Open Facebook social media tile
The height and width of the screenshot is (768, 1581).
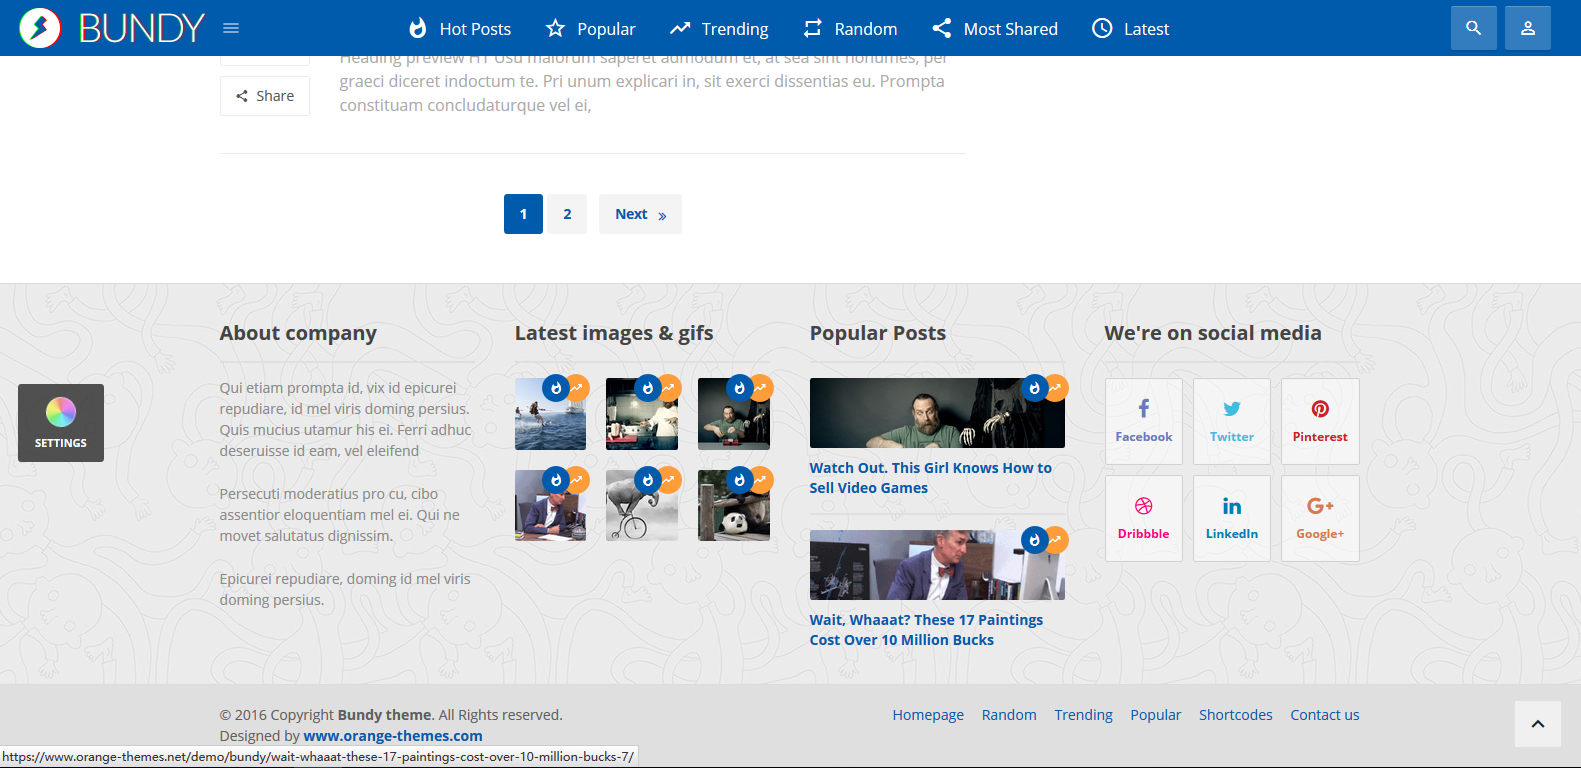coord(1143,421)
